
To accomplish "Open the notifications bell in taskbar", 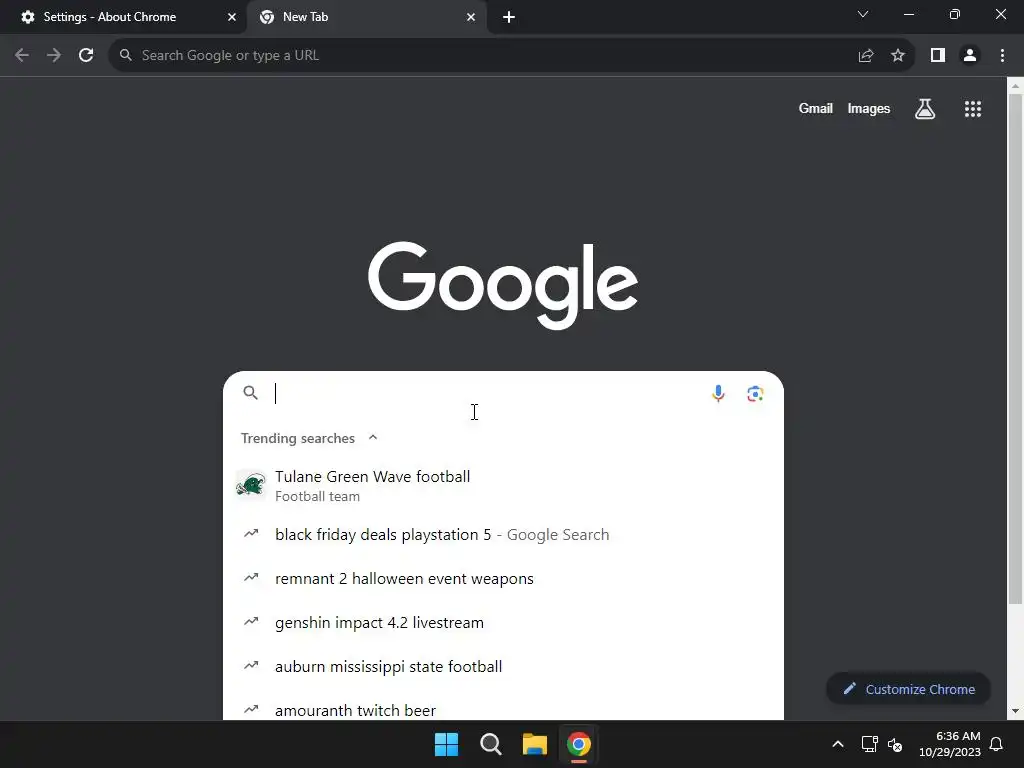I will (x=997, y=744).
